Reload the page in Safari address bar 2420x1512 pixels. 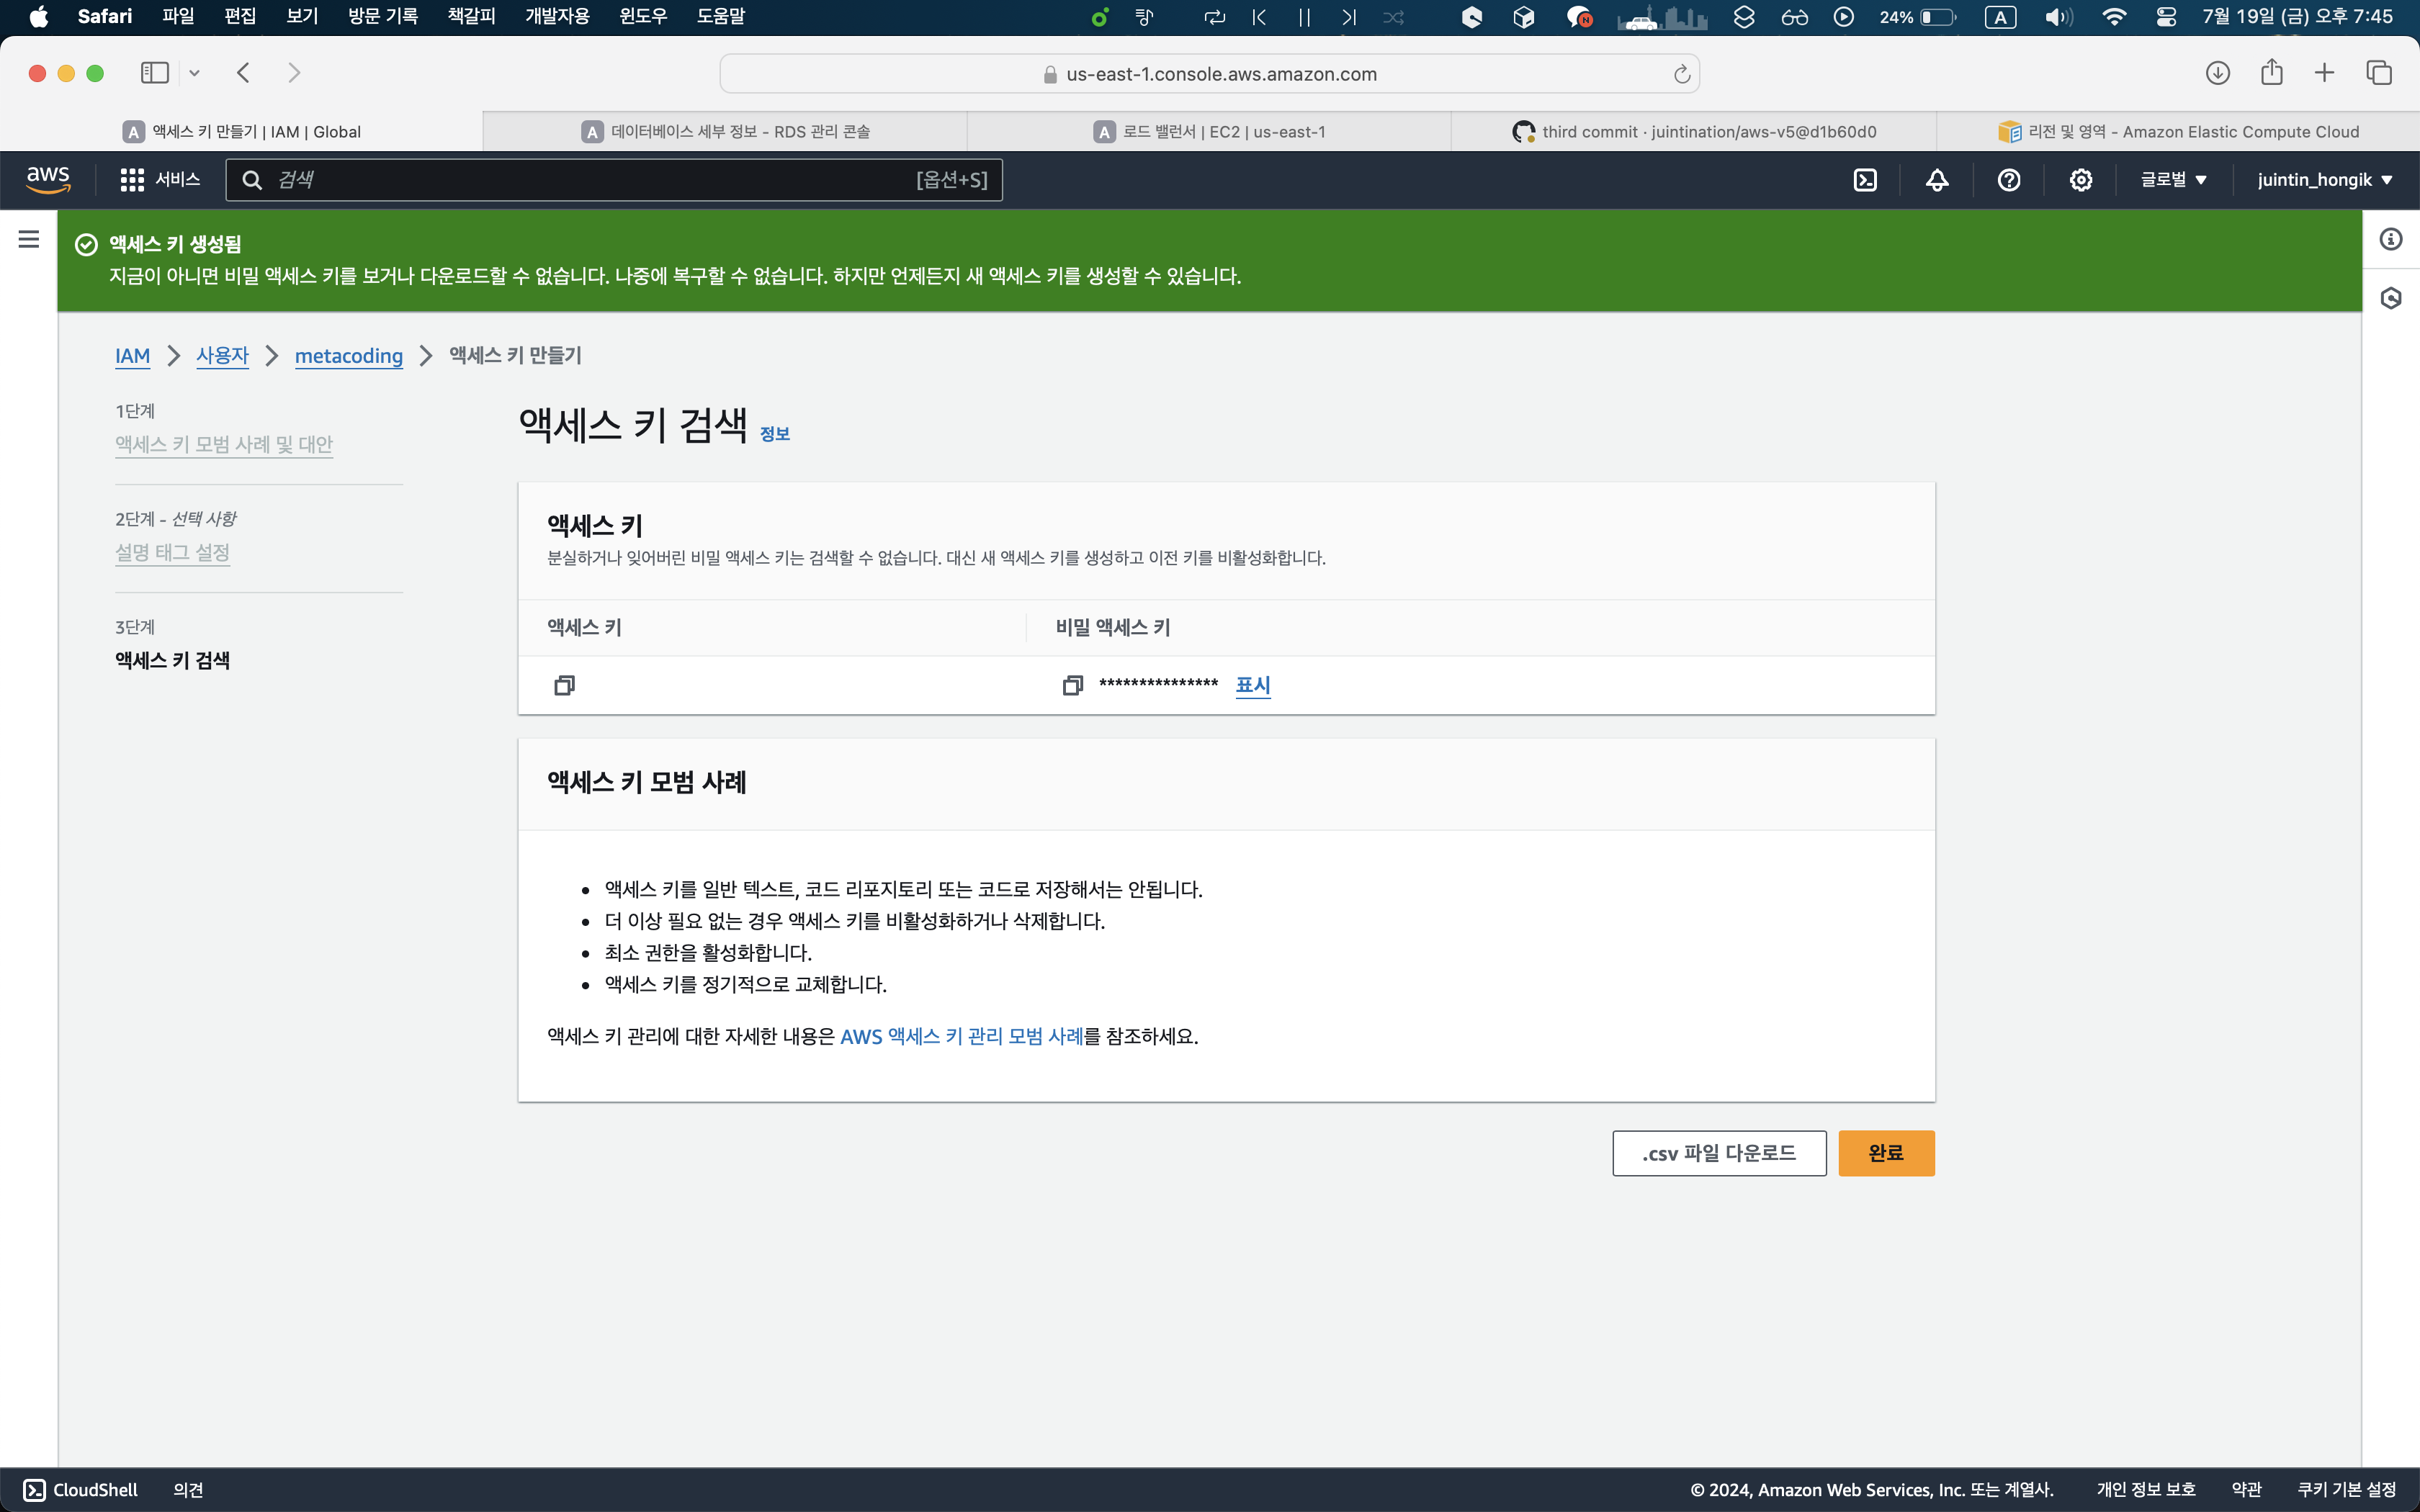tap(1682, 74)
